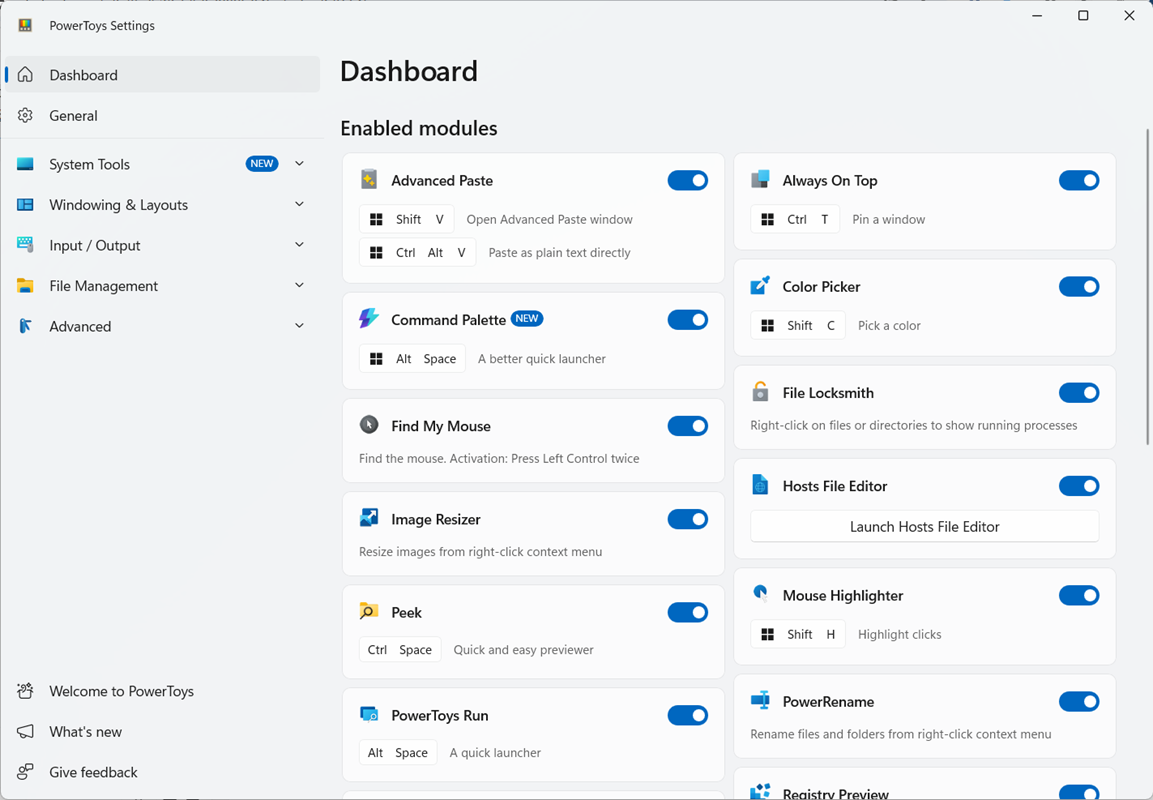Disable the Mouse Highlighter switch
The height and width of the screenshot is (800, 1153).
pyautogui.click(x=1079, y=596)
